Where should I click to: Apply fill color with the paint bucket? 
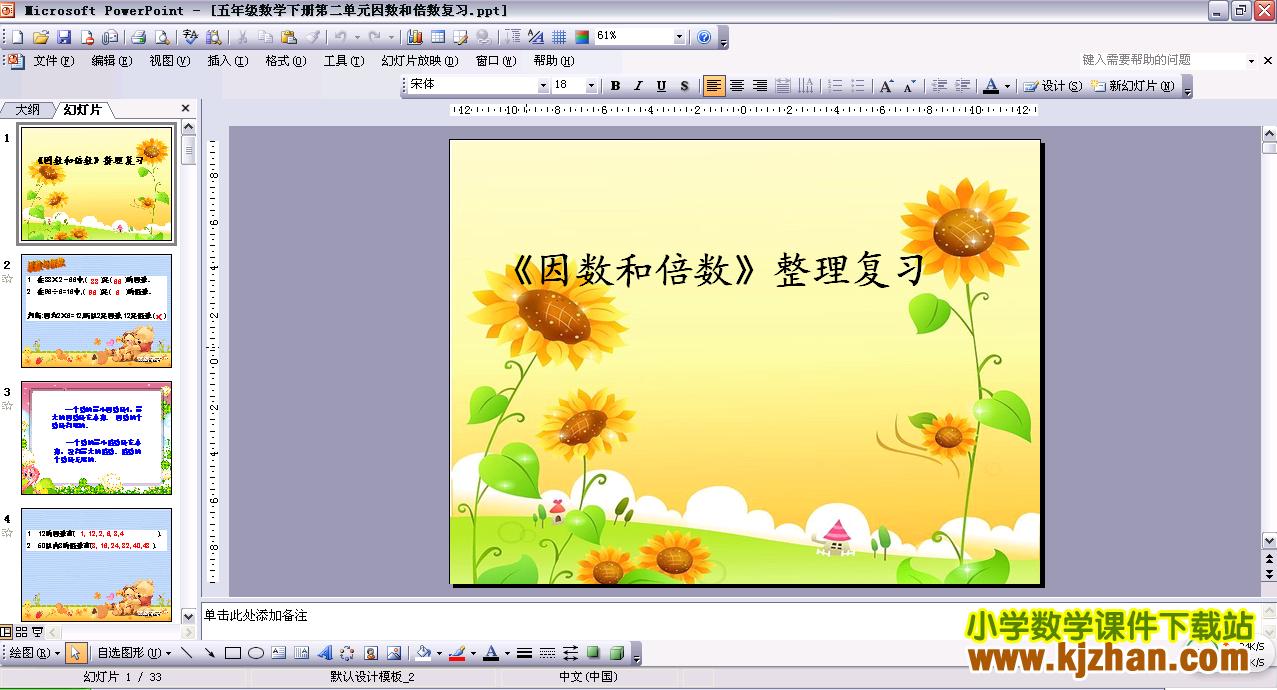coord(422,652)
